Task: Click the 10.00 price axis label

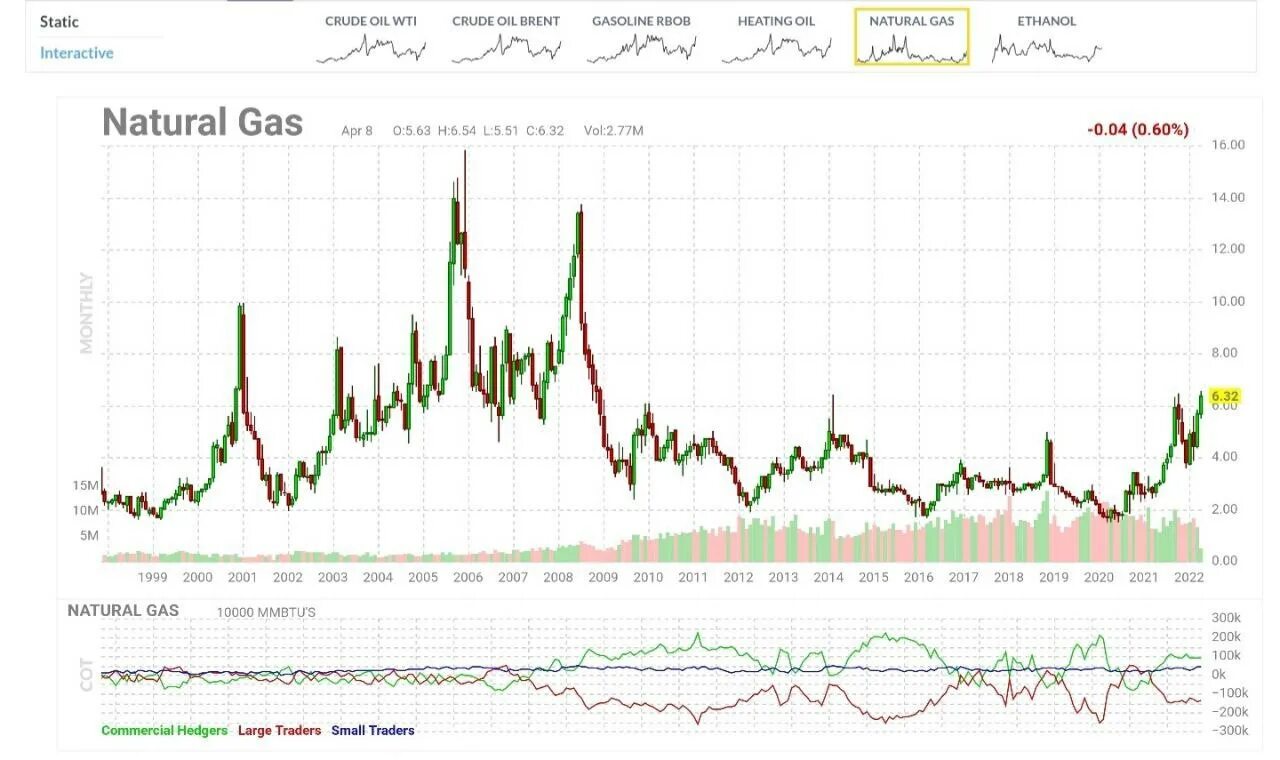Action: [x=1228, y=301]
